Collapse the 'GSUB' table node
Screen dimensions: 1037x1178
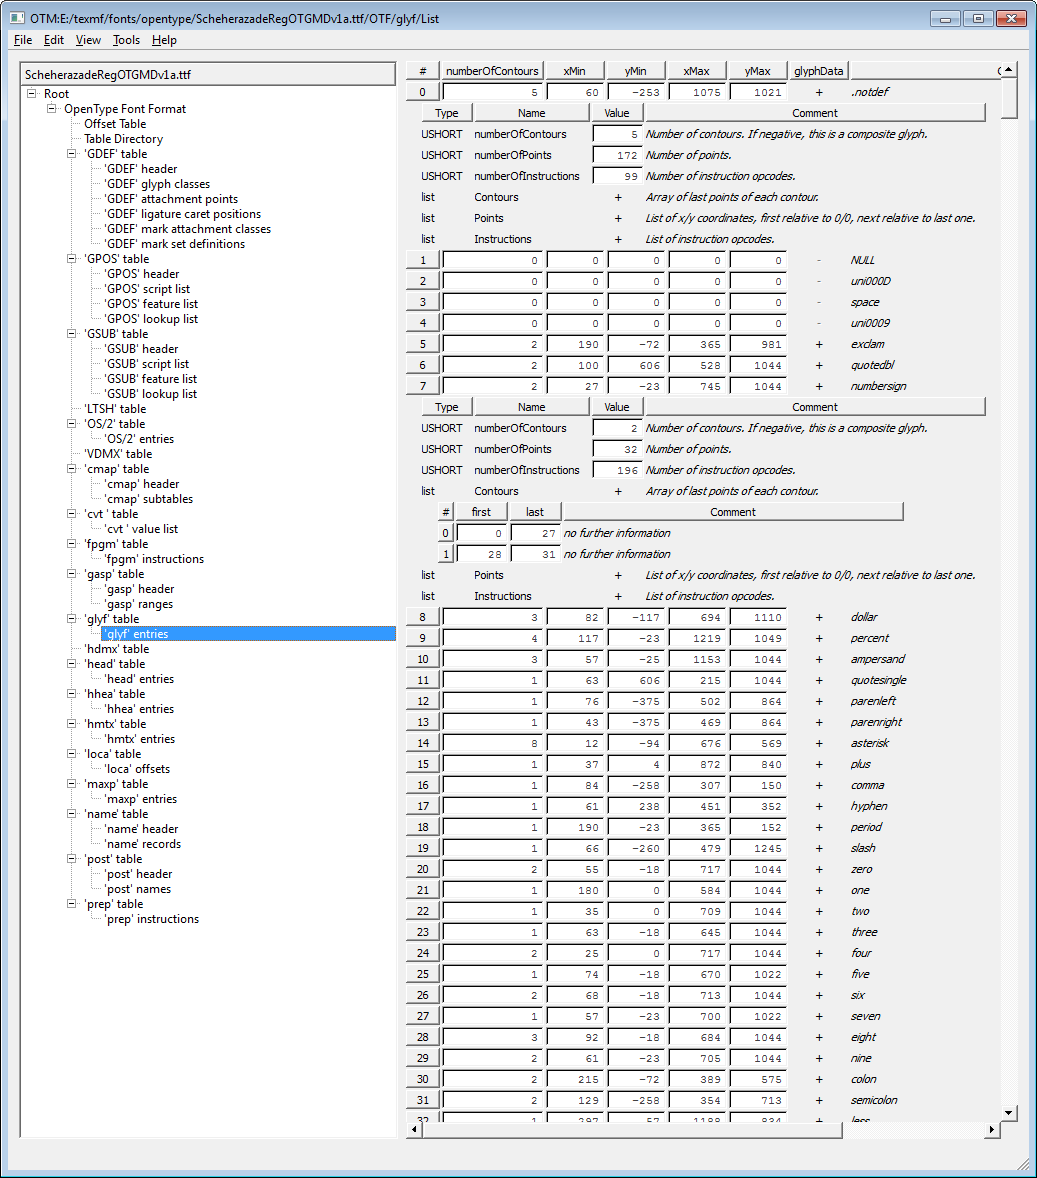tap(72, 334)
